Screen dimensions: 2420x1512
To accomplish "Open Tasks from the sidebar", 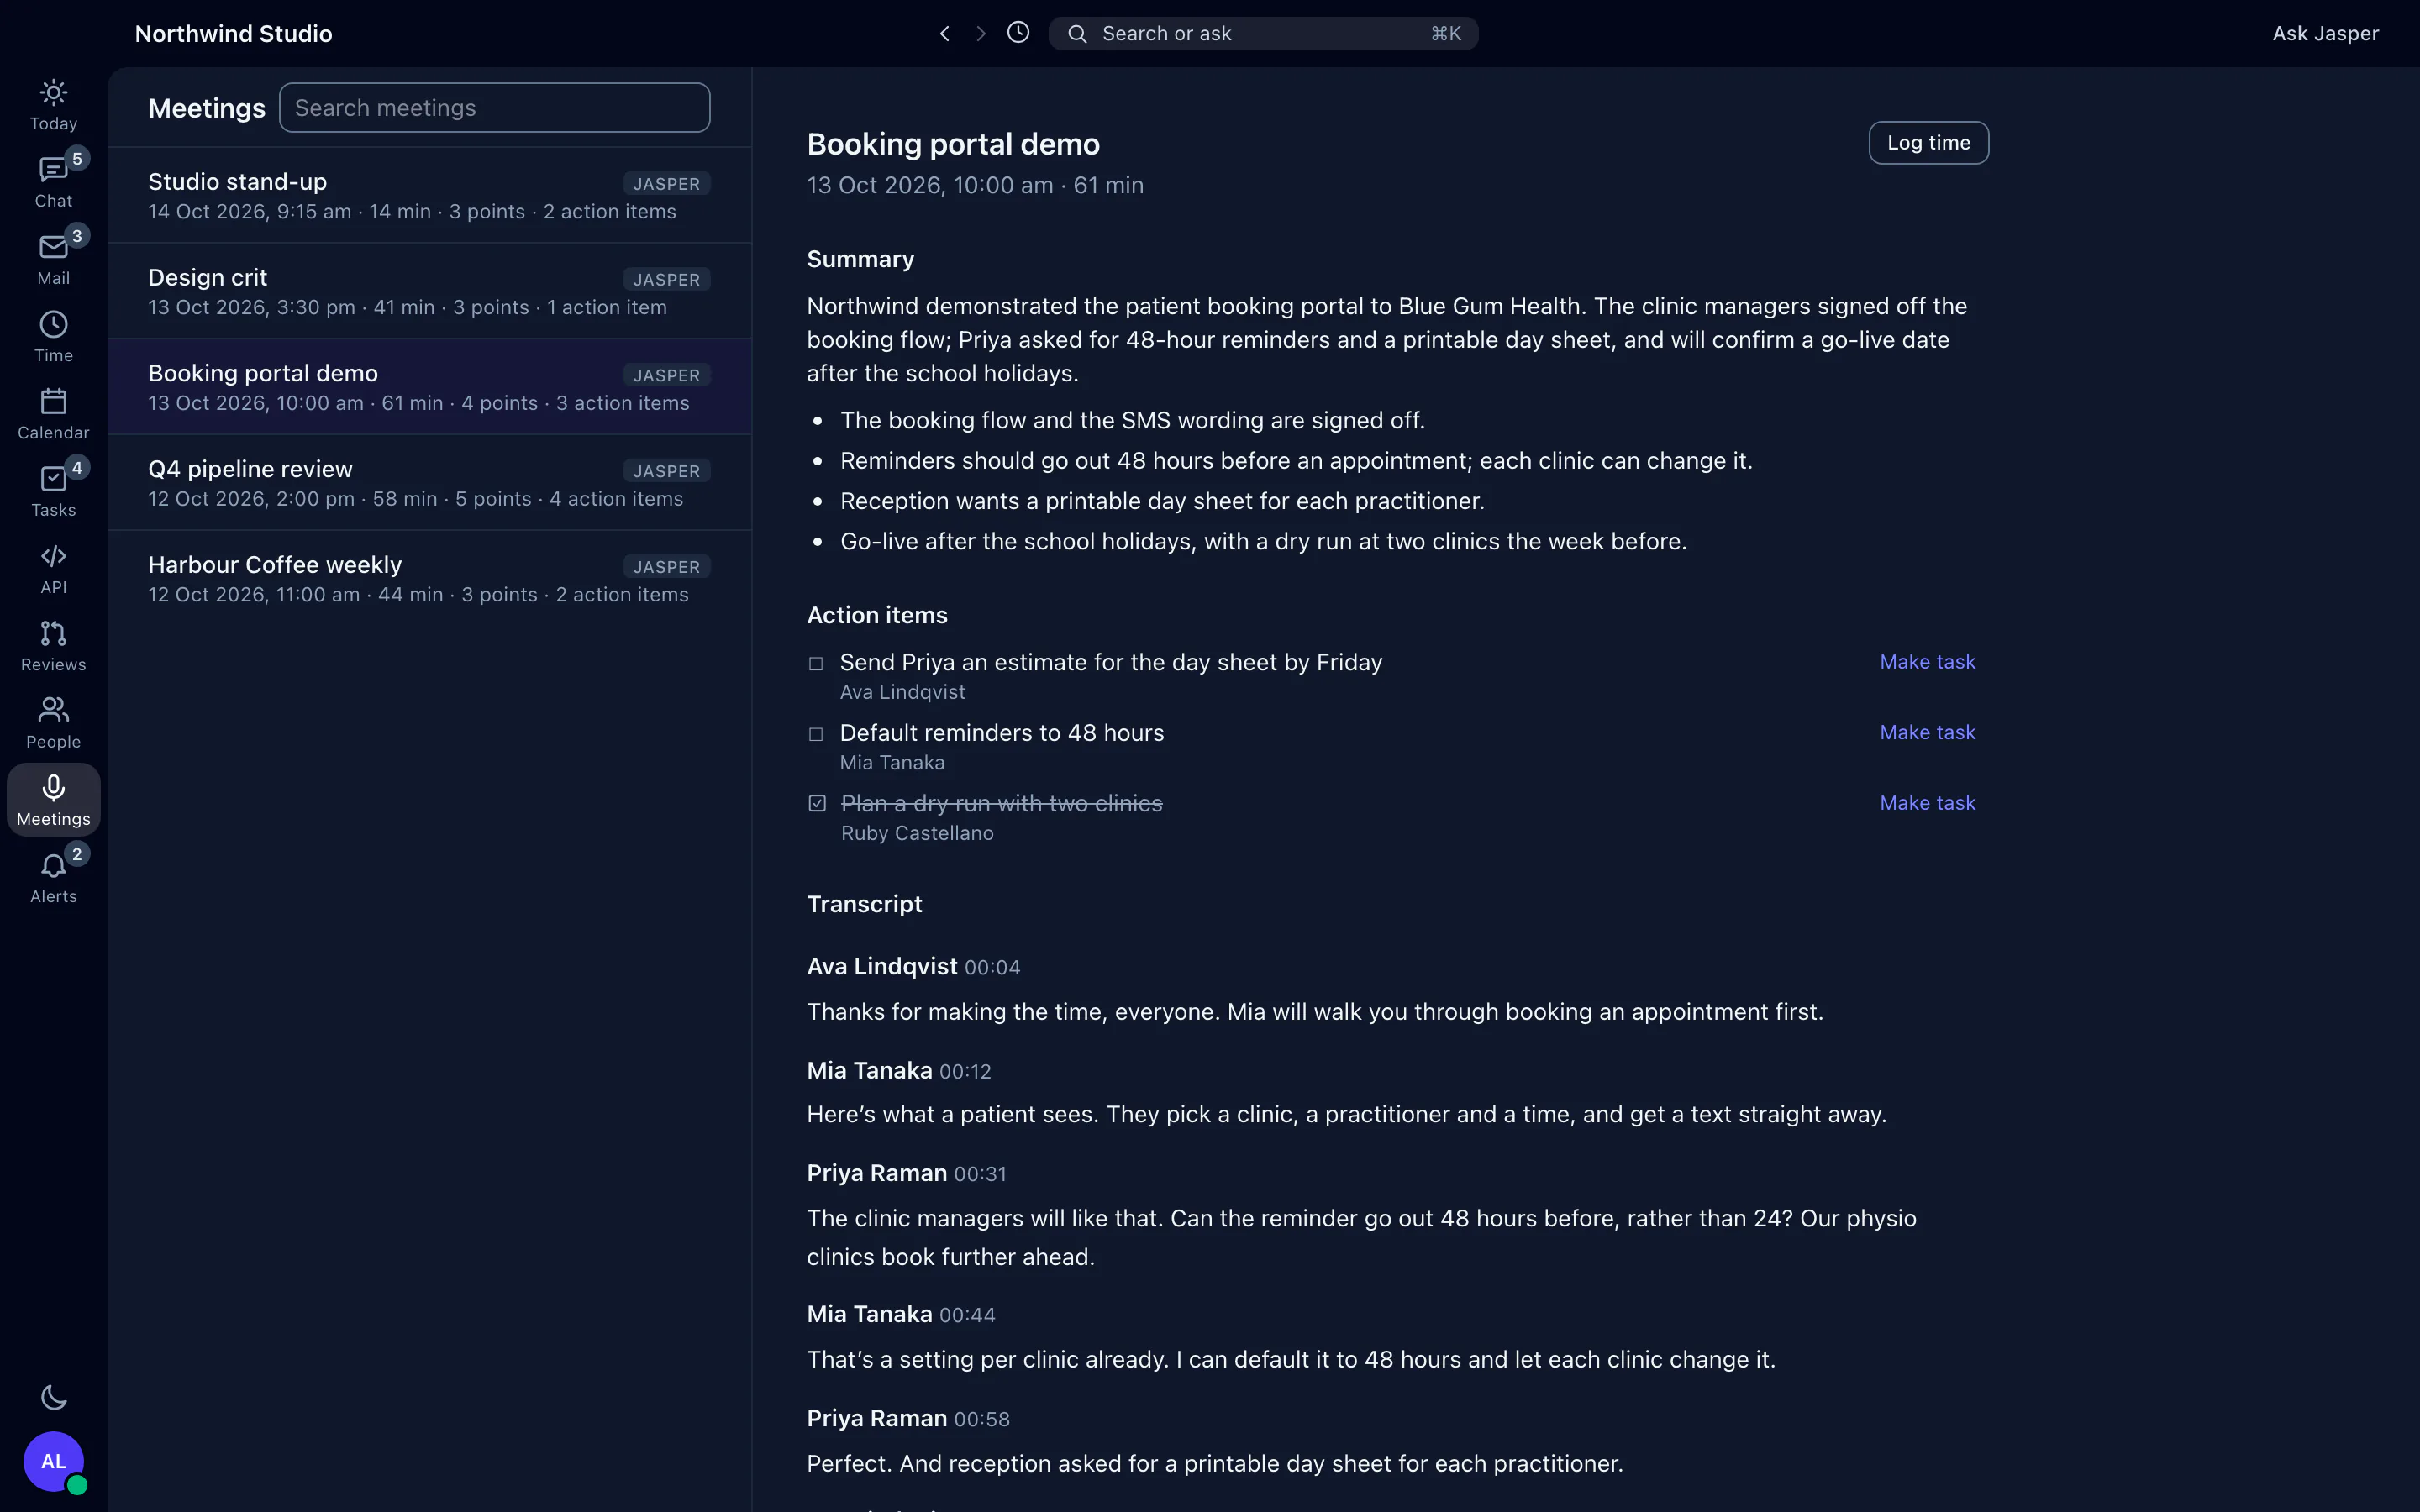I will [x=53, y=491].
